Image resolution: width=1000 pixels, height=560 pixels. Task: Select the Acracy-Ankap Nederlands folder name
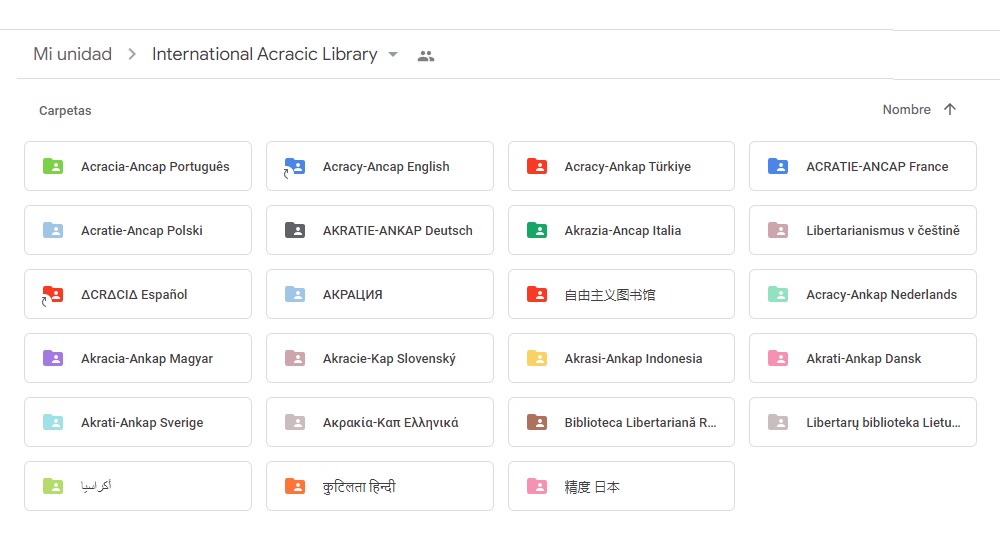(881, 294)
